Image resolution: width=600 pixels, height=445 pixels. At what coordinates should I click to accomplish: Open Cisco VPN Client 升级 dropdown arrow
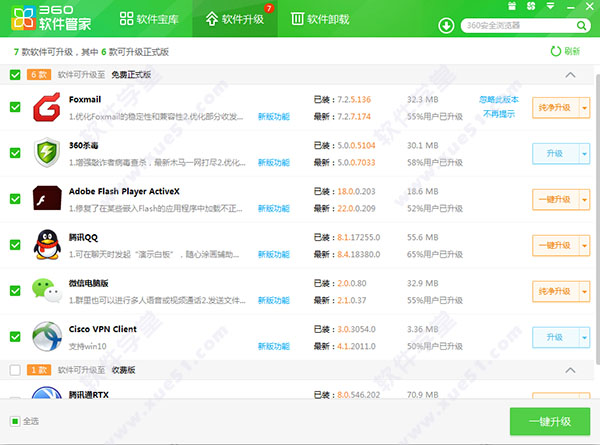[584, 337]
